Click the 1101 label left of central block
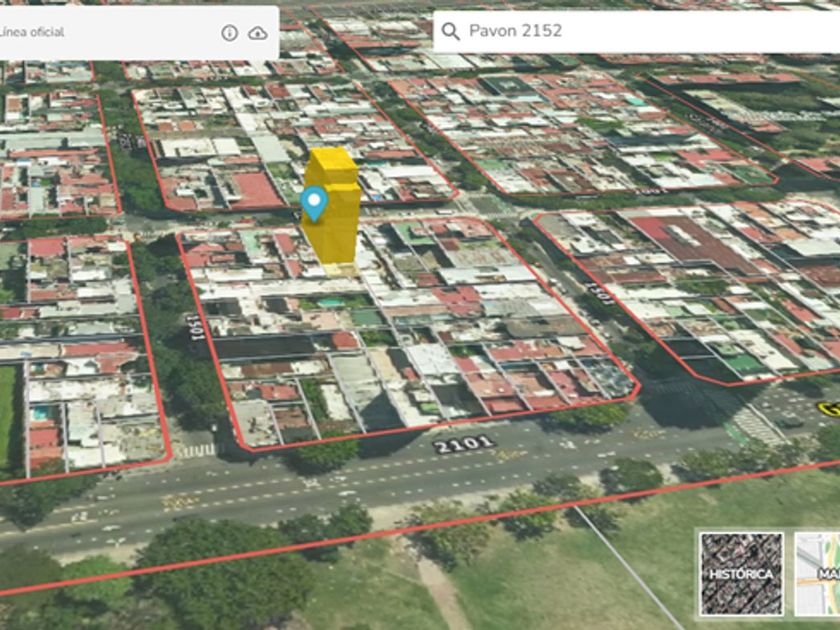Screen dimensions: 840x630 click(x=194, y=325)
